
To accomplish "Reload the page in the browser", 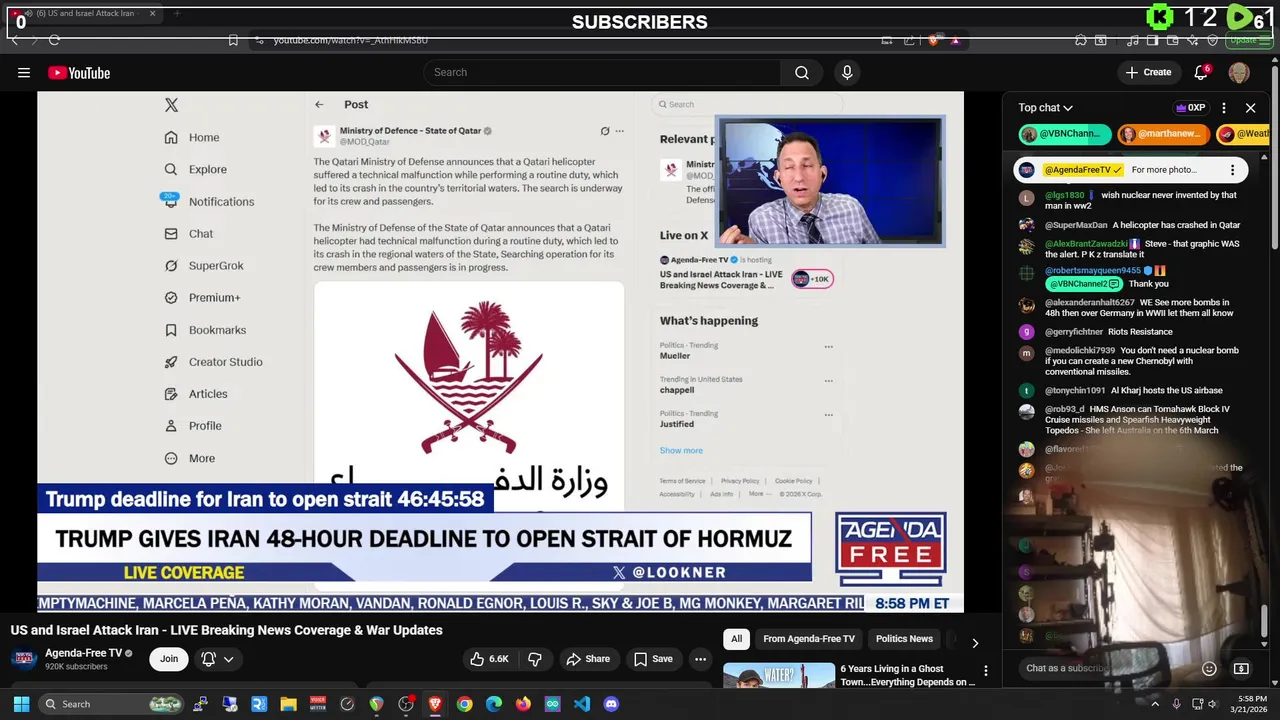I will click(54, 40).
